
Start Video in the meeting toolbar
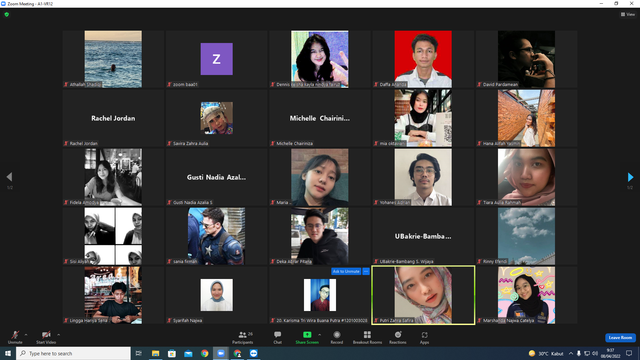(46, 337)
